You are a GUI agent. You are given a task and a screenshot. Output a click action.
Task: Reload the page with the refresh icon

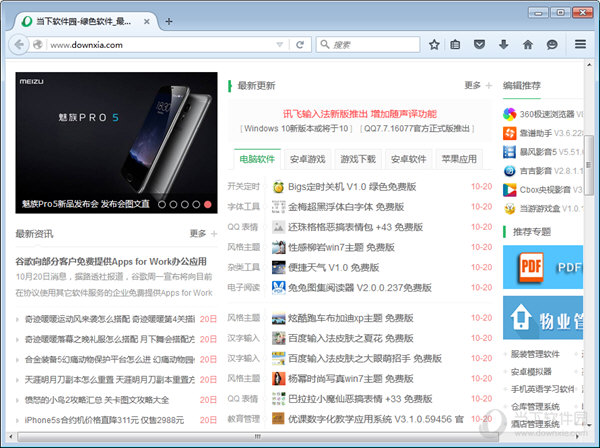pos(300,45)
